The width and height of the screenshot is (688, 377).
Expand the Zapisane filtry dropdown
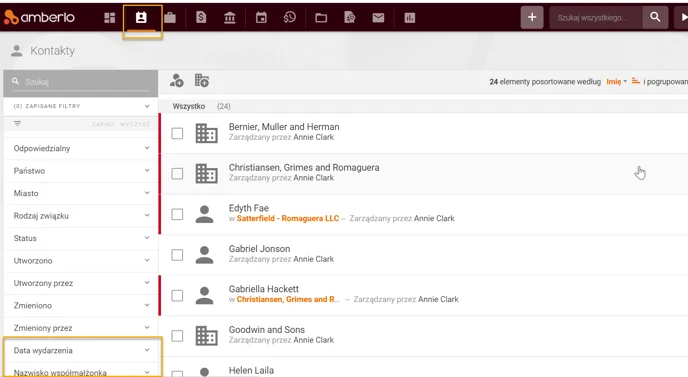81,106
